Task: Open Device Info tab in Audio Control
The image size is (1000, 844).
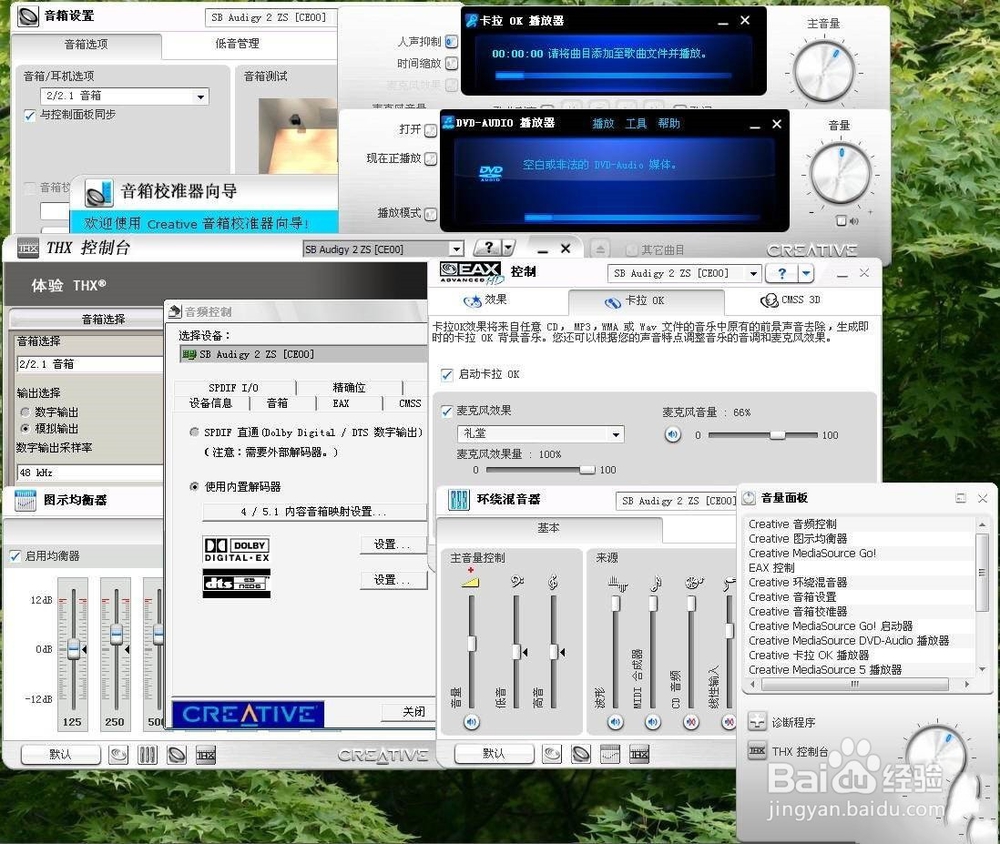Action: coord(210,403)
